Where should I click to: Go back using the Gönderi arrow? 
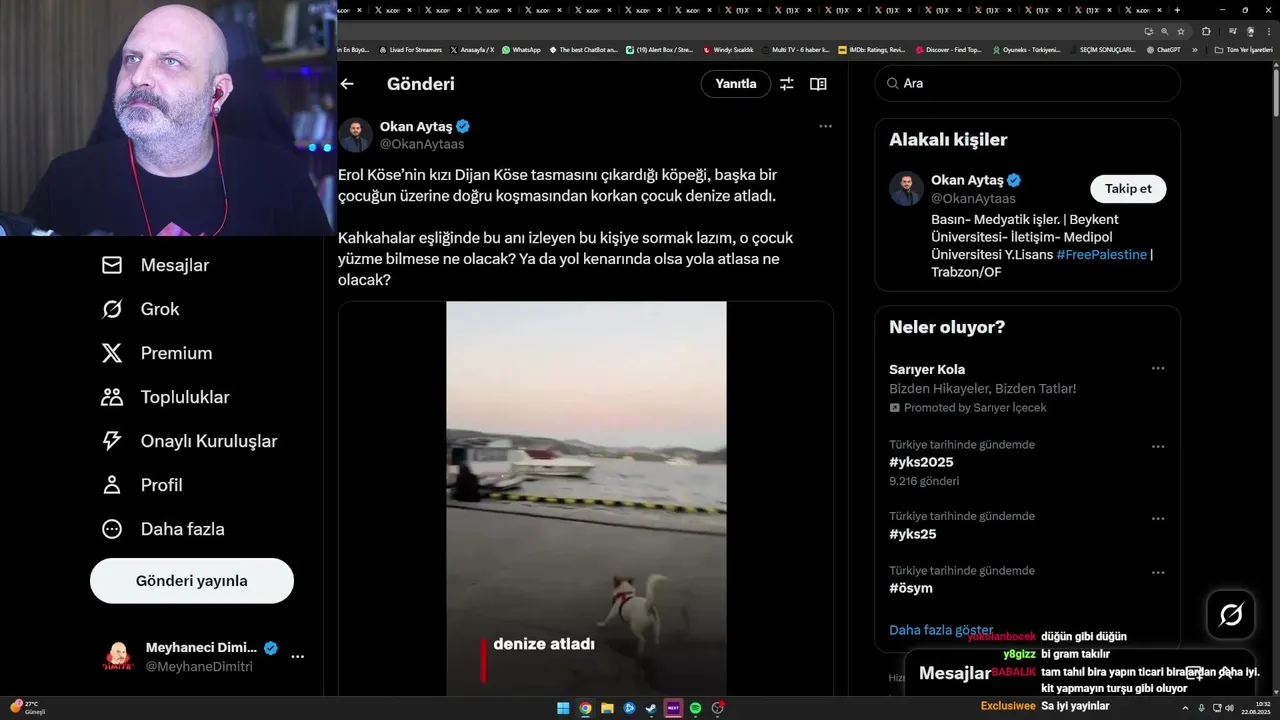[x=347, y=84]
